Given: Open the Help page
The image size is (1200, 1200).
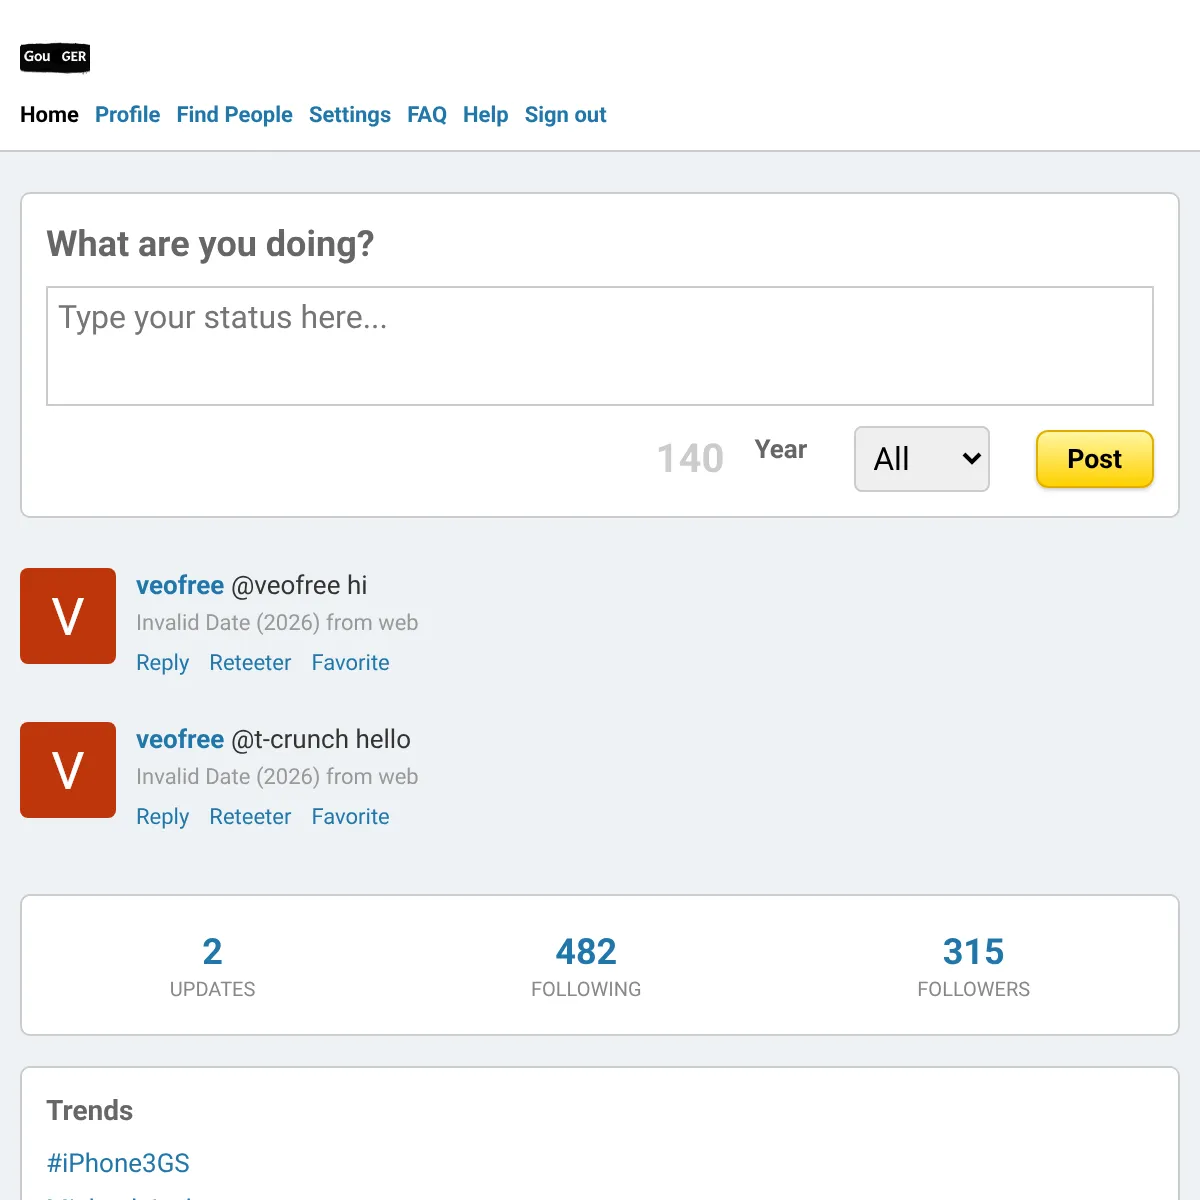Looking at the screenshot, I should [x=485, y=115].
